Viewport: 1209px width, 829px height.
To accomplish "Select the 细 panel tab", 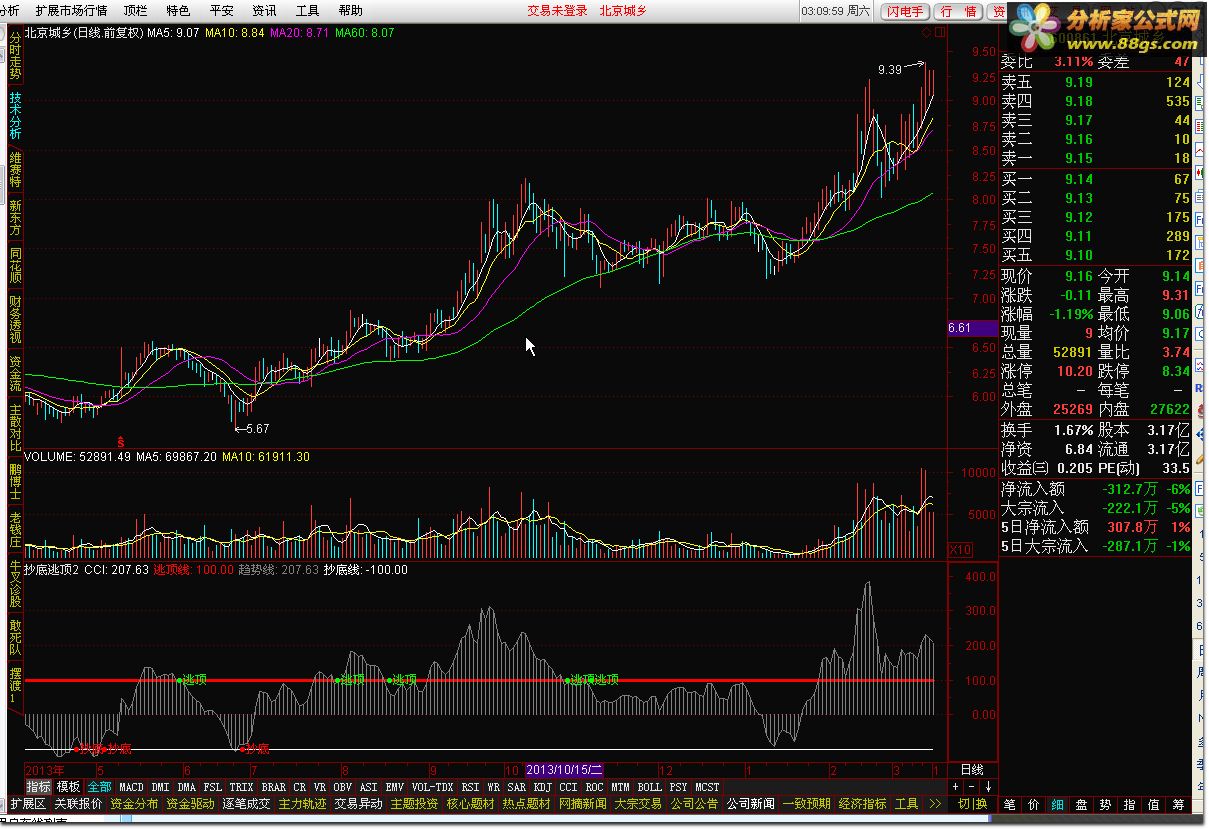I will pyautogui.click(x=1058, y=804).
